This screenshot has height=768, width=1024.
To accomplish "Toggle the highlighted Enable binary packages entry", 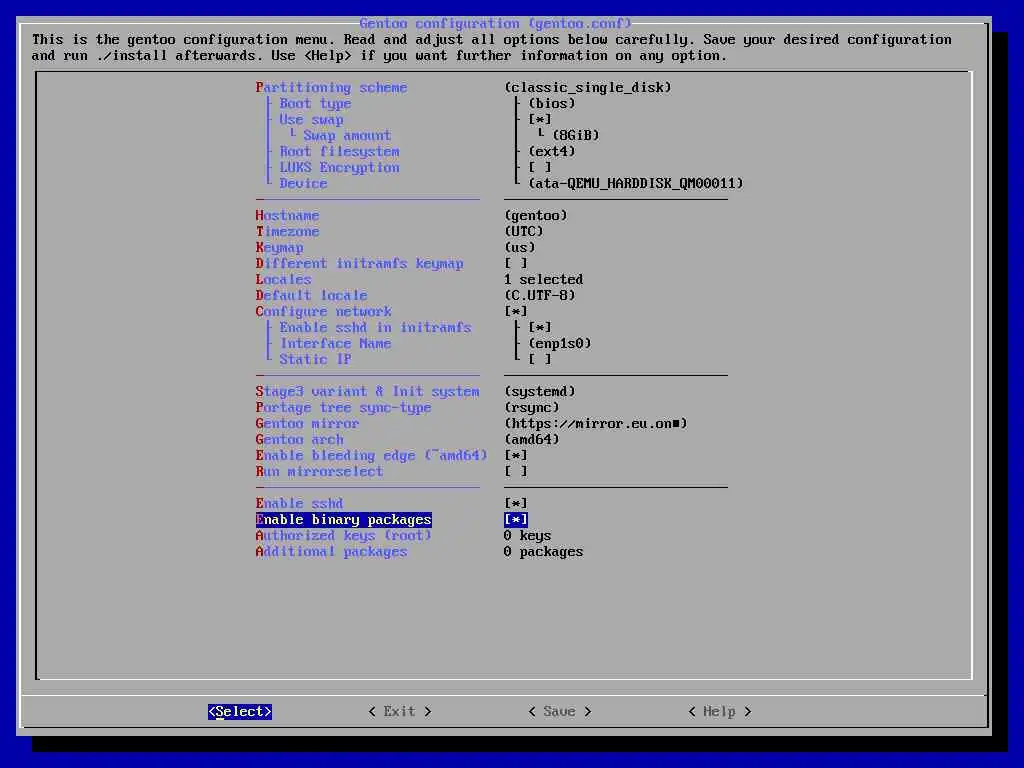I will (x=344, y=519).
